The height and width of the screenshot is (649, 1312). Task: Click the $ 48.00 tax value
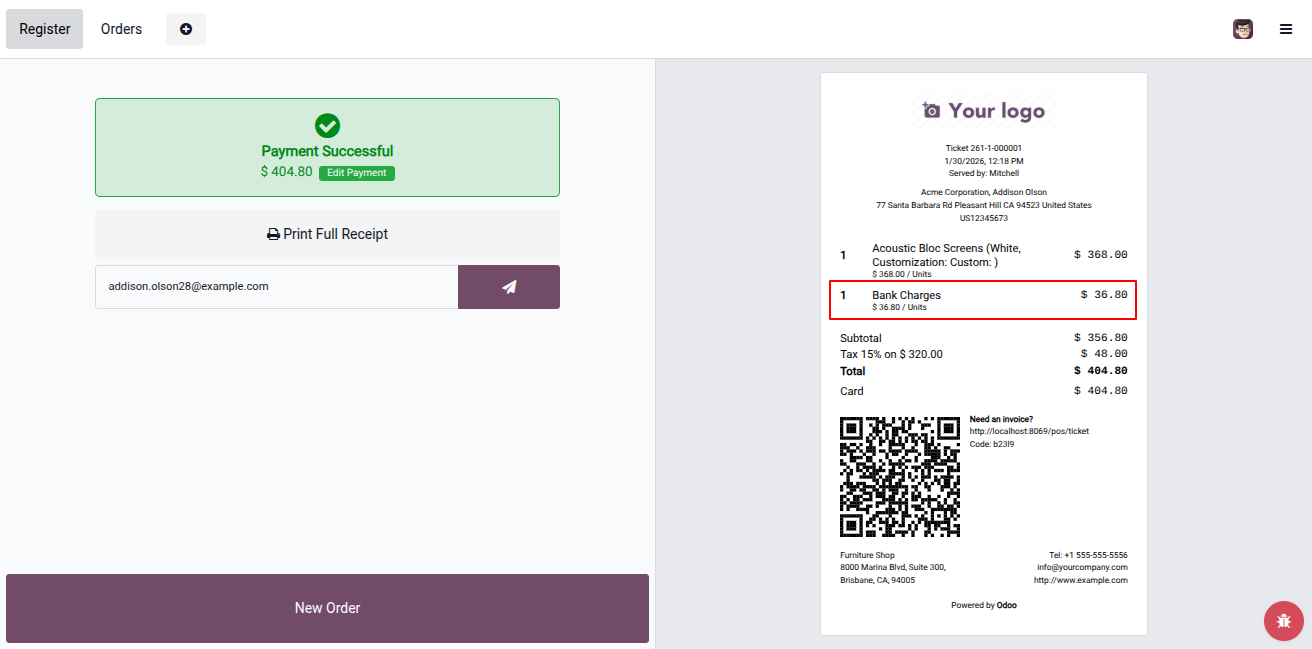point(1104,354)
